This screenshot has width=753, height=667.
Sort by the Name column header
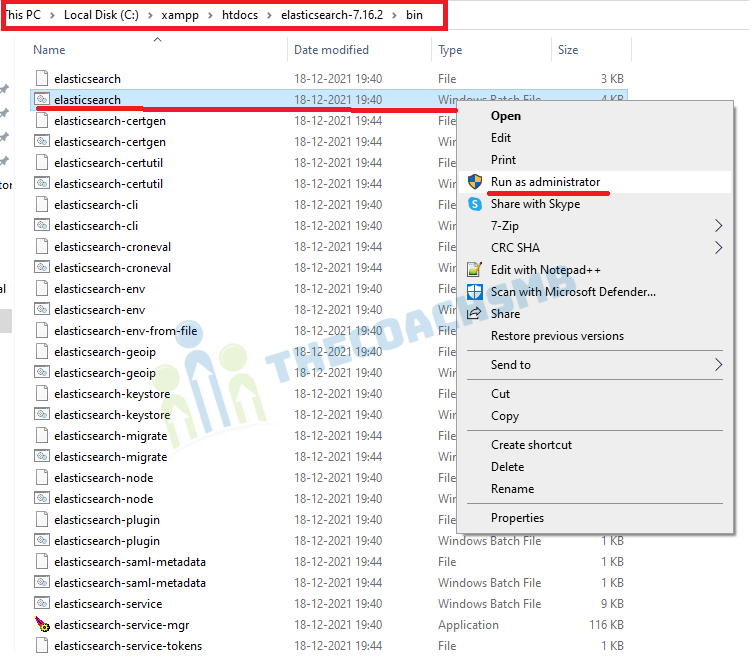(49, 50)
